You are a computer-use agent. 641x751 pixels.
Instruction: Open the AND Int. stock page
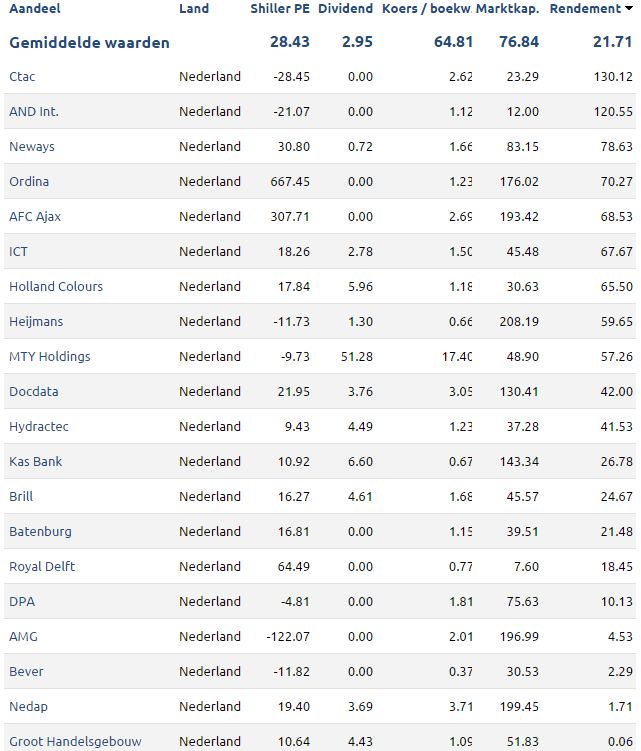click(34, 112)
